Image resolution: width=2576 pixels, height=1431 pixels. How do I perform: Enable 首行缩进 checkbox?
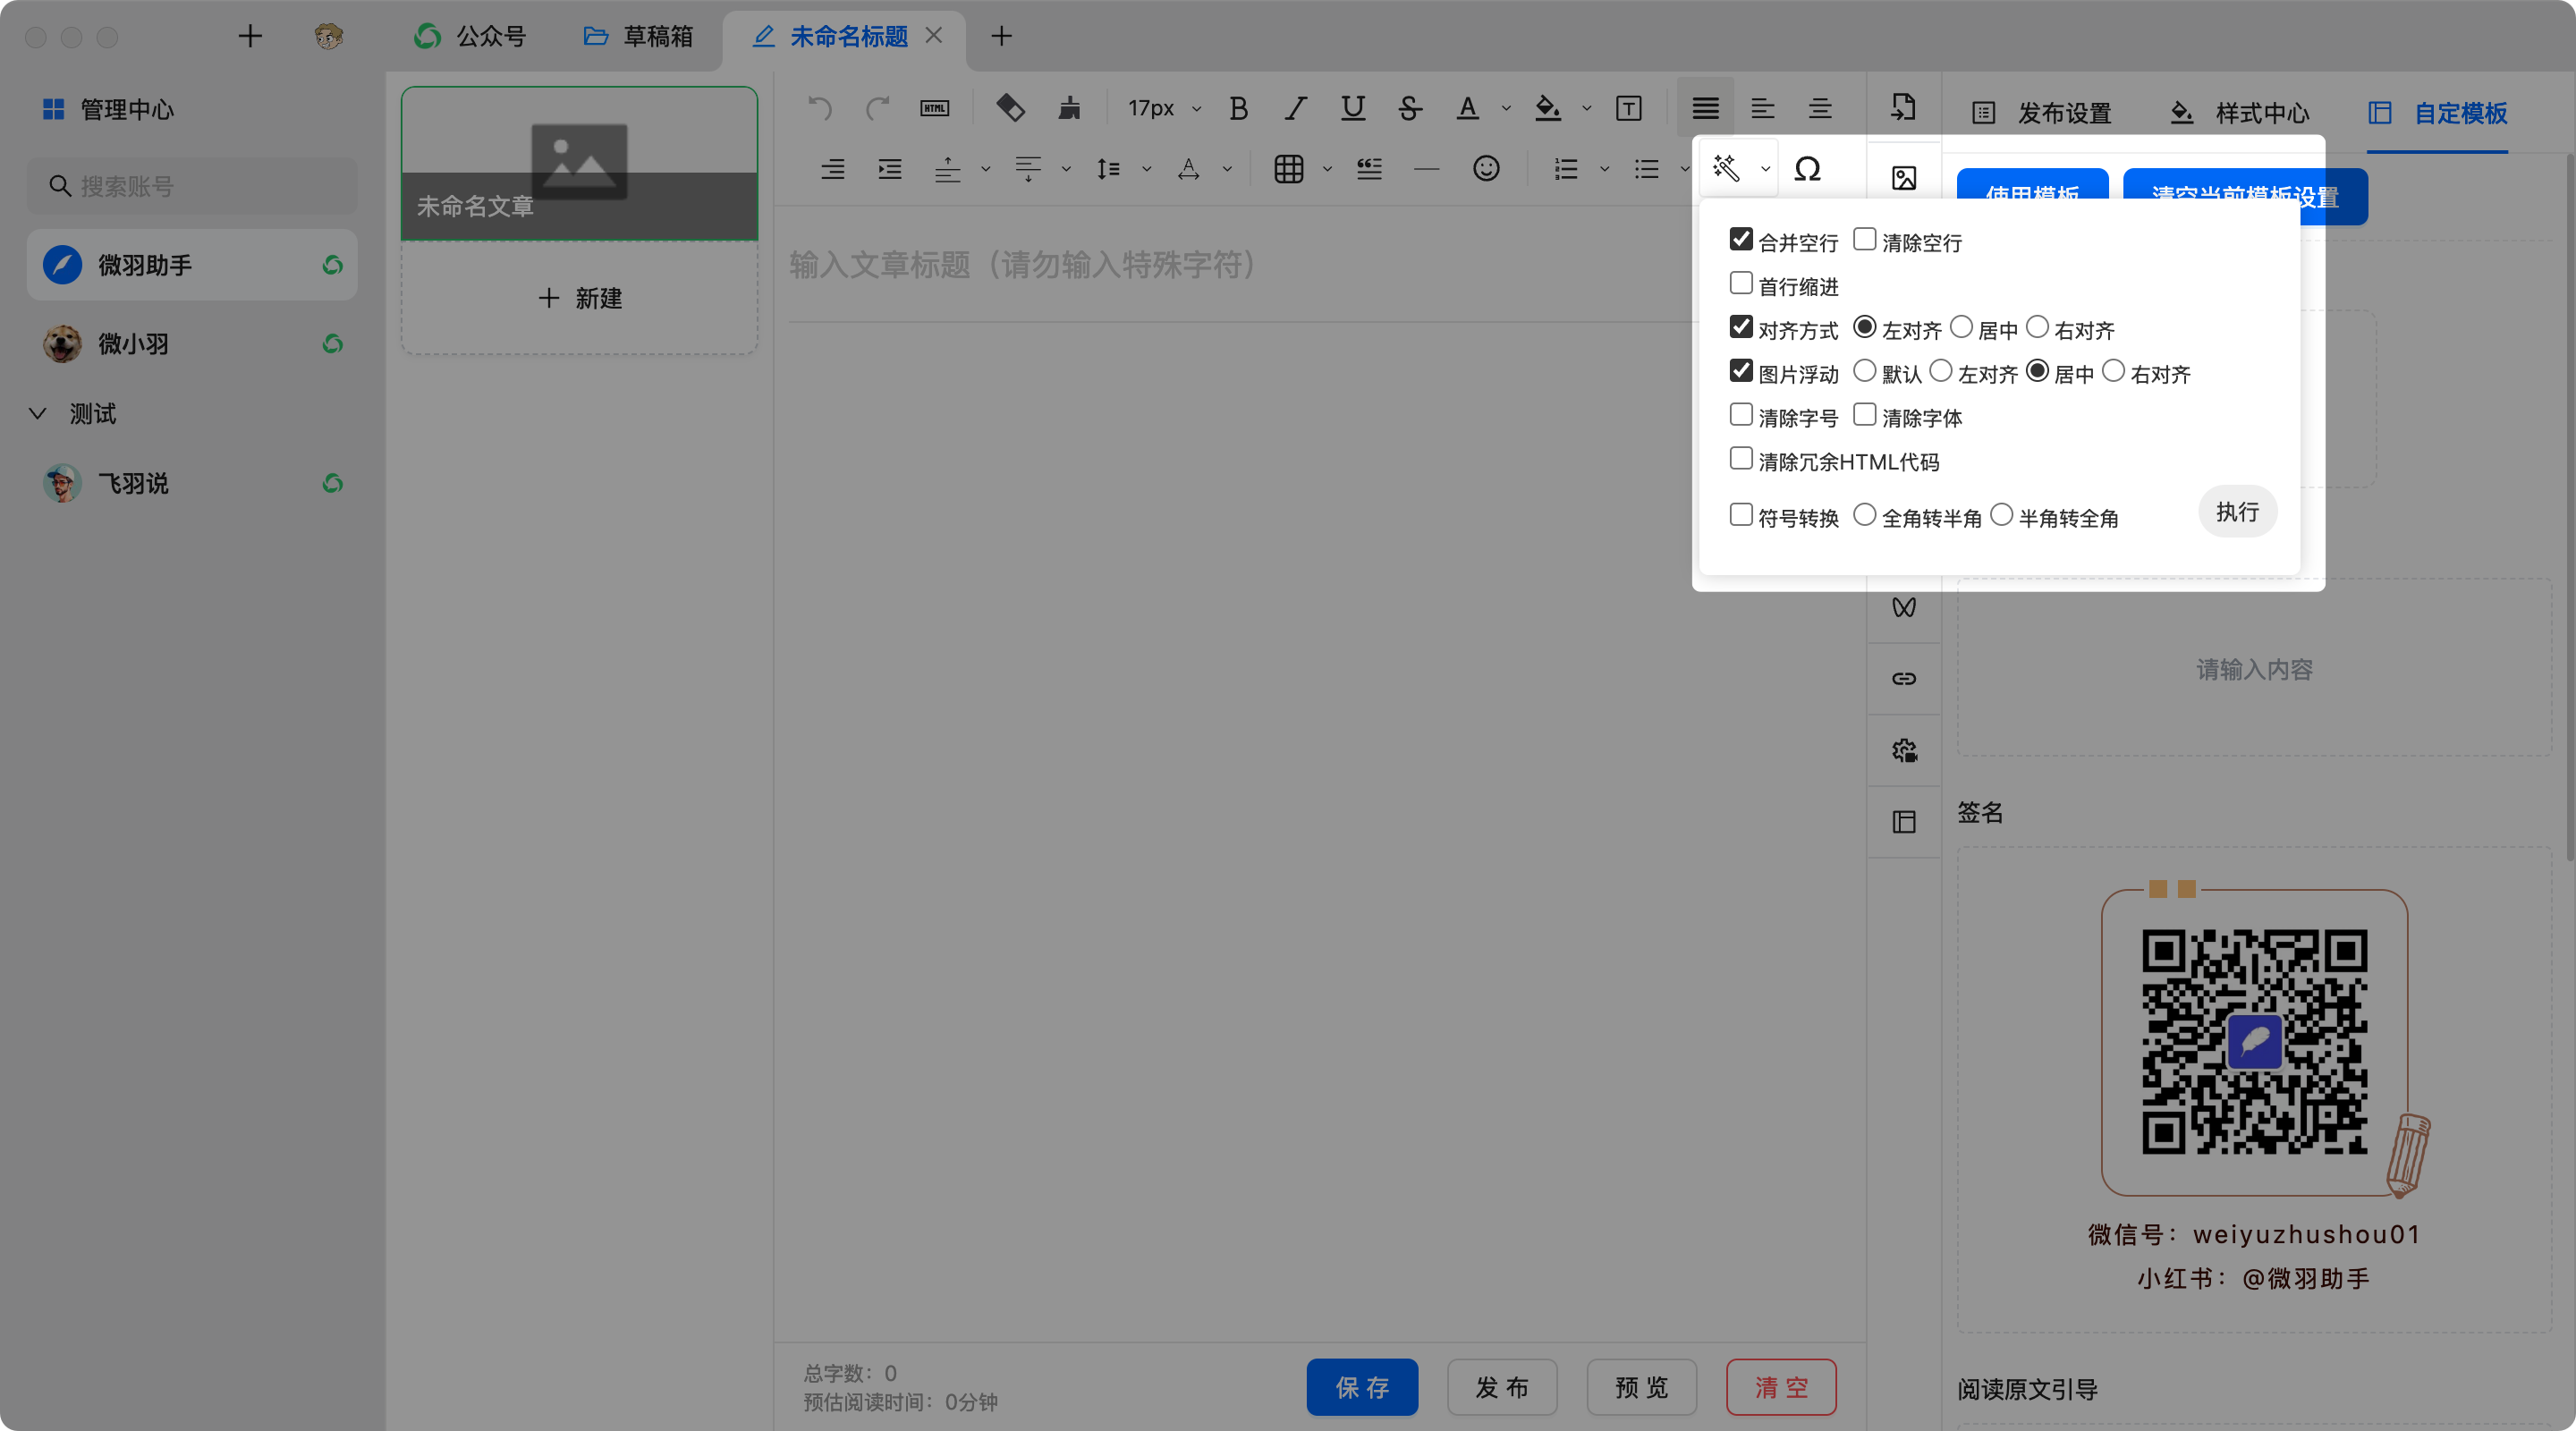click(1741, 283)
